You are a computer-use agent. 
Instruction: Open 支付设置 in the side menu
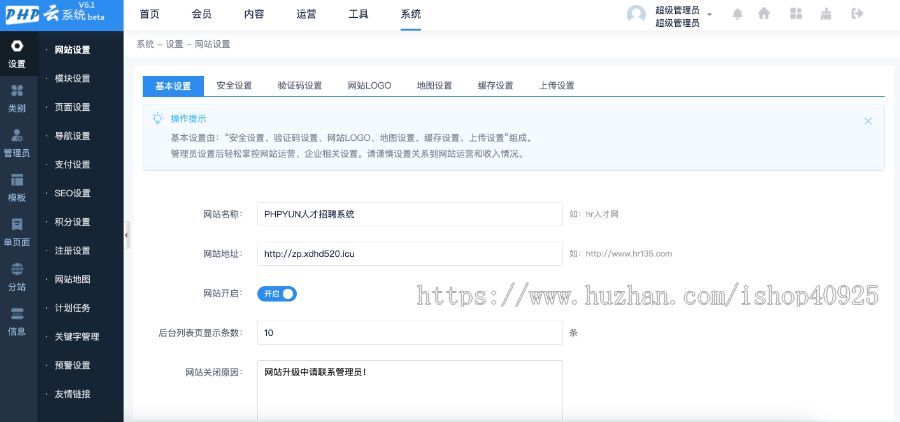72,164
